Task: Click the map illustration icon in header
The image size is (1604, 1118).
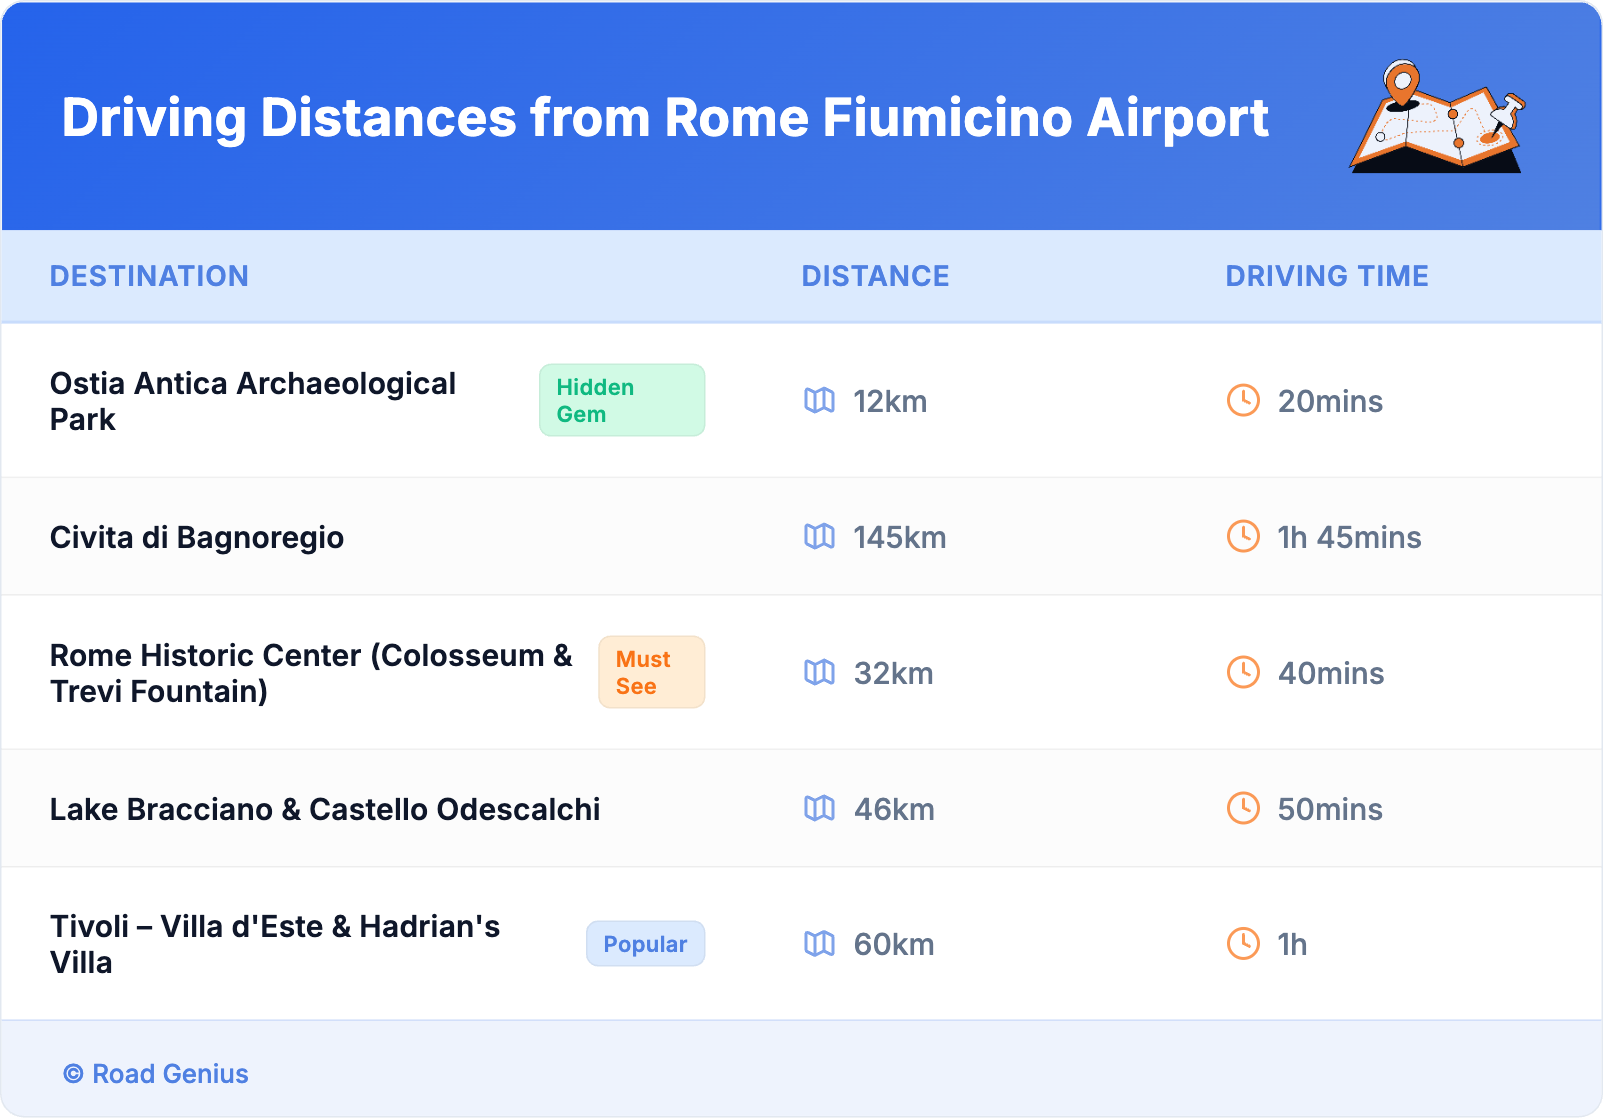Action: click(1438, 117)
